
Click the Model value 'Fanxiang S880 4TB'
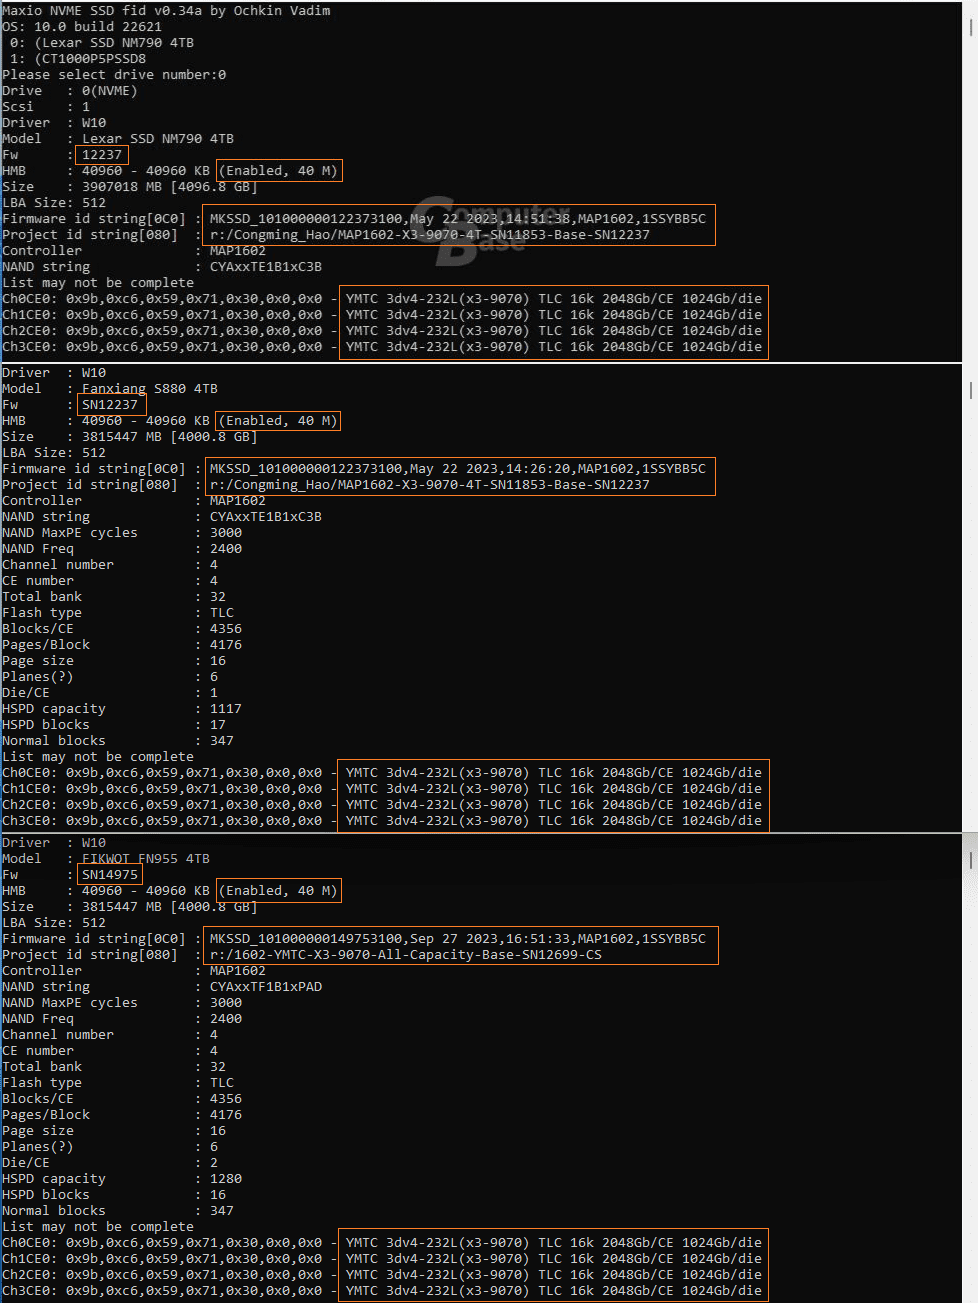(x=150, y=389)
